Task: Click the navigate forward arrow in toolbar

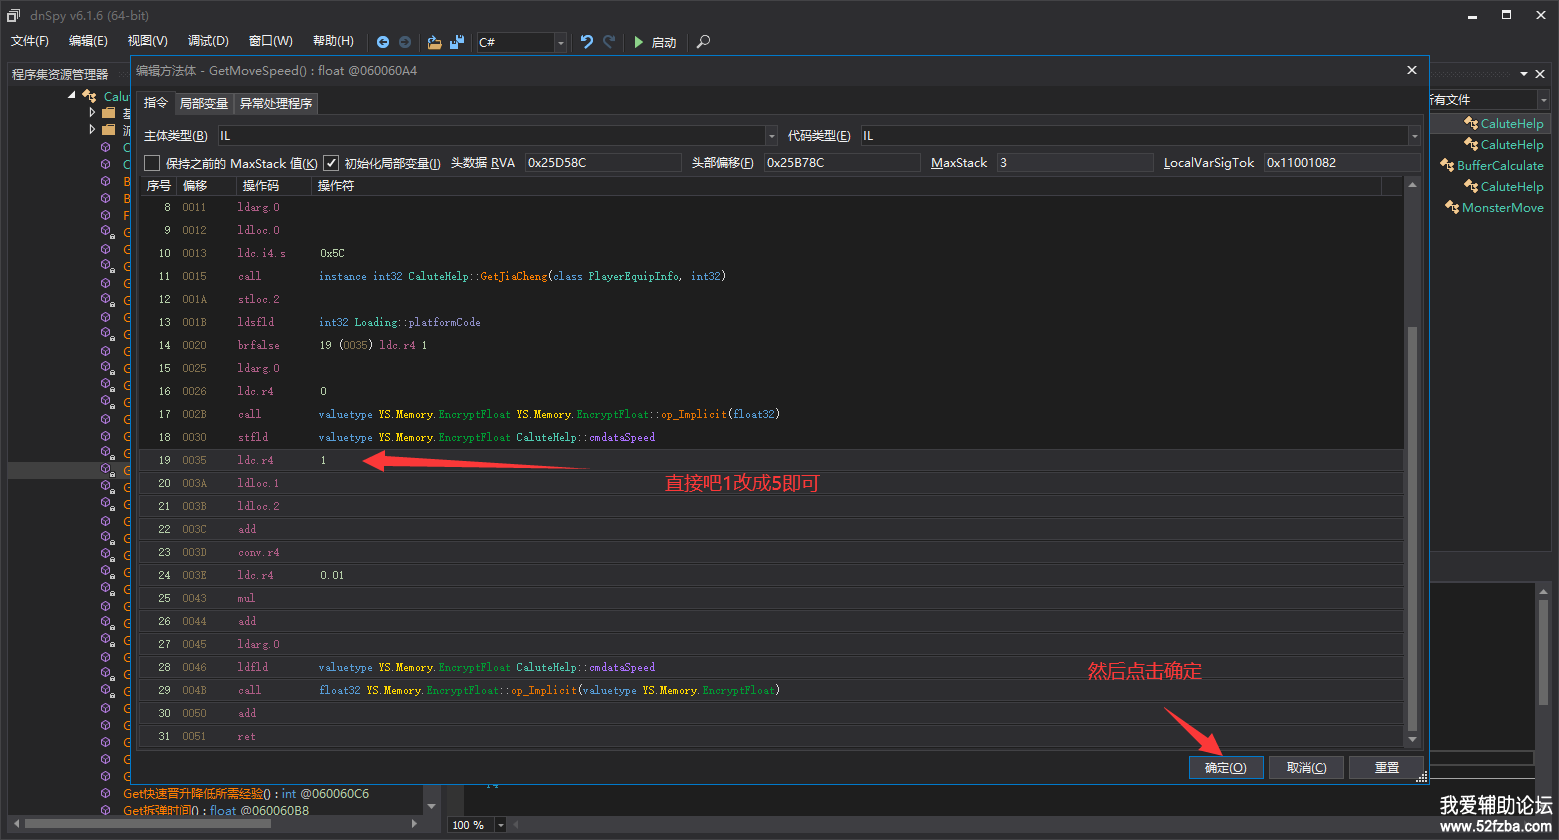Action: pos(405,42)
